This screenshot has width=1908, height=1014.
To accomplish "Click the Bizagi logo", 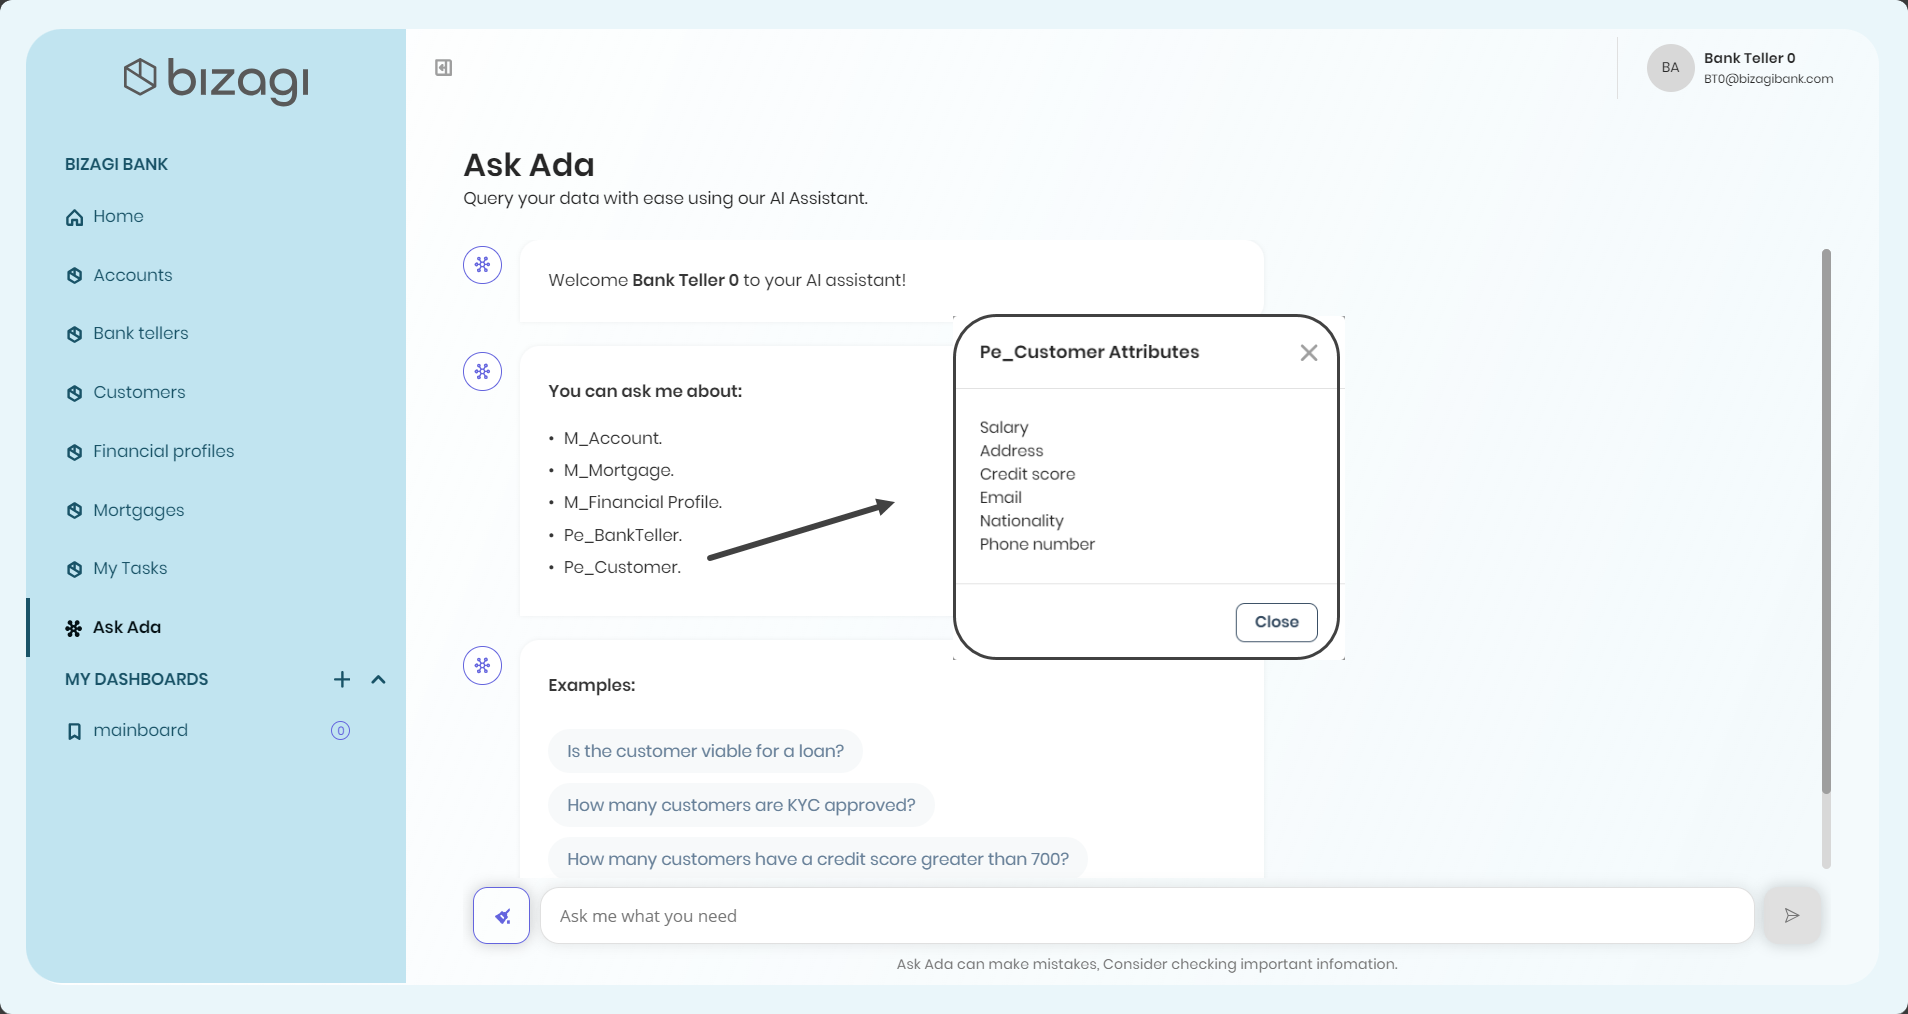I will (x=216, y=80).
